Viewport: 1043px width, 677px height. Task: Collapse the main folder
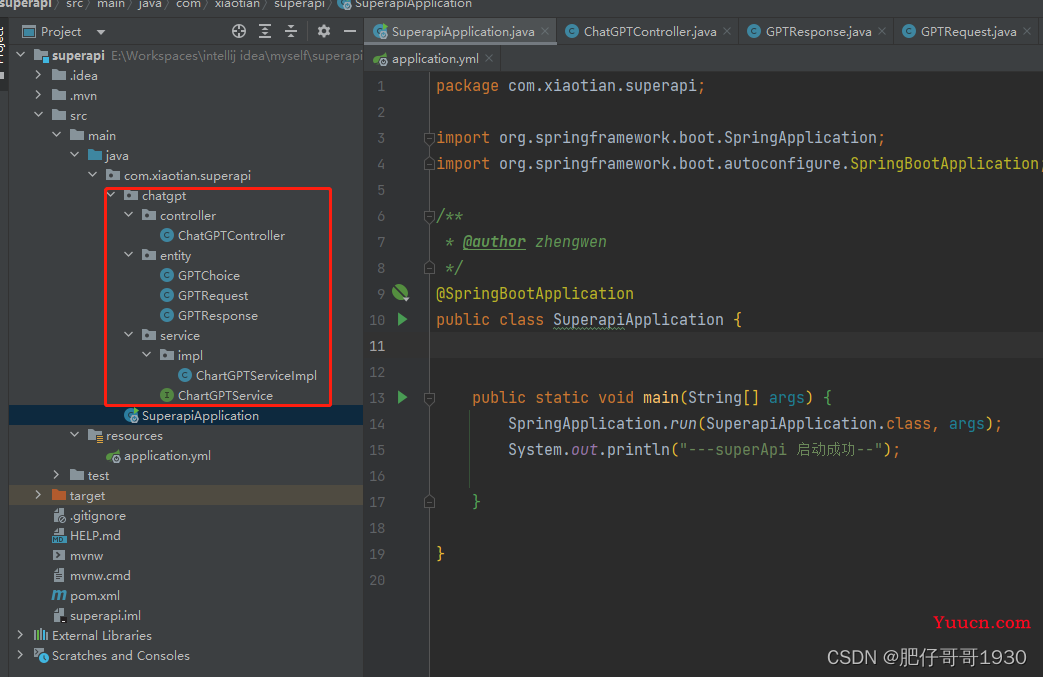pyautogui.click(x=57, y=135)
